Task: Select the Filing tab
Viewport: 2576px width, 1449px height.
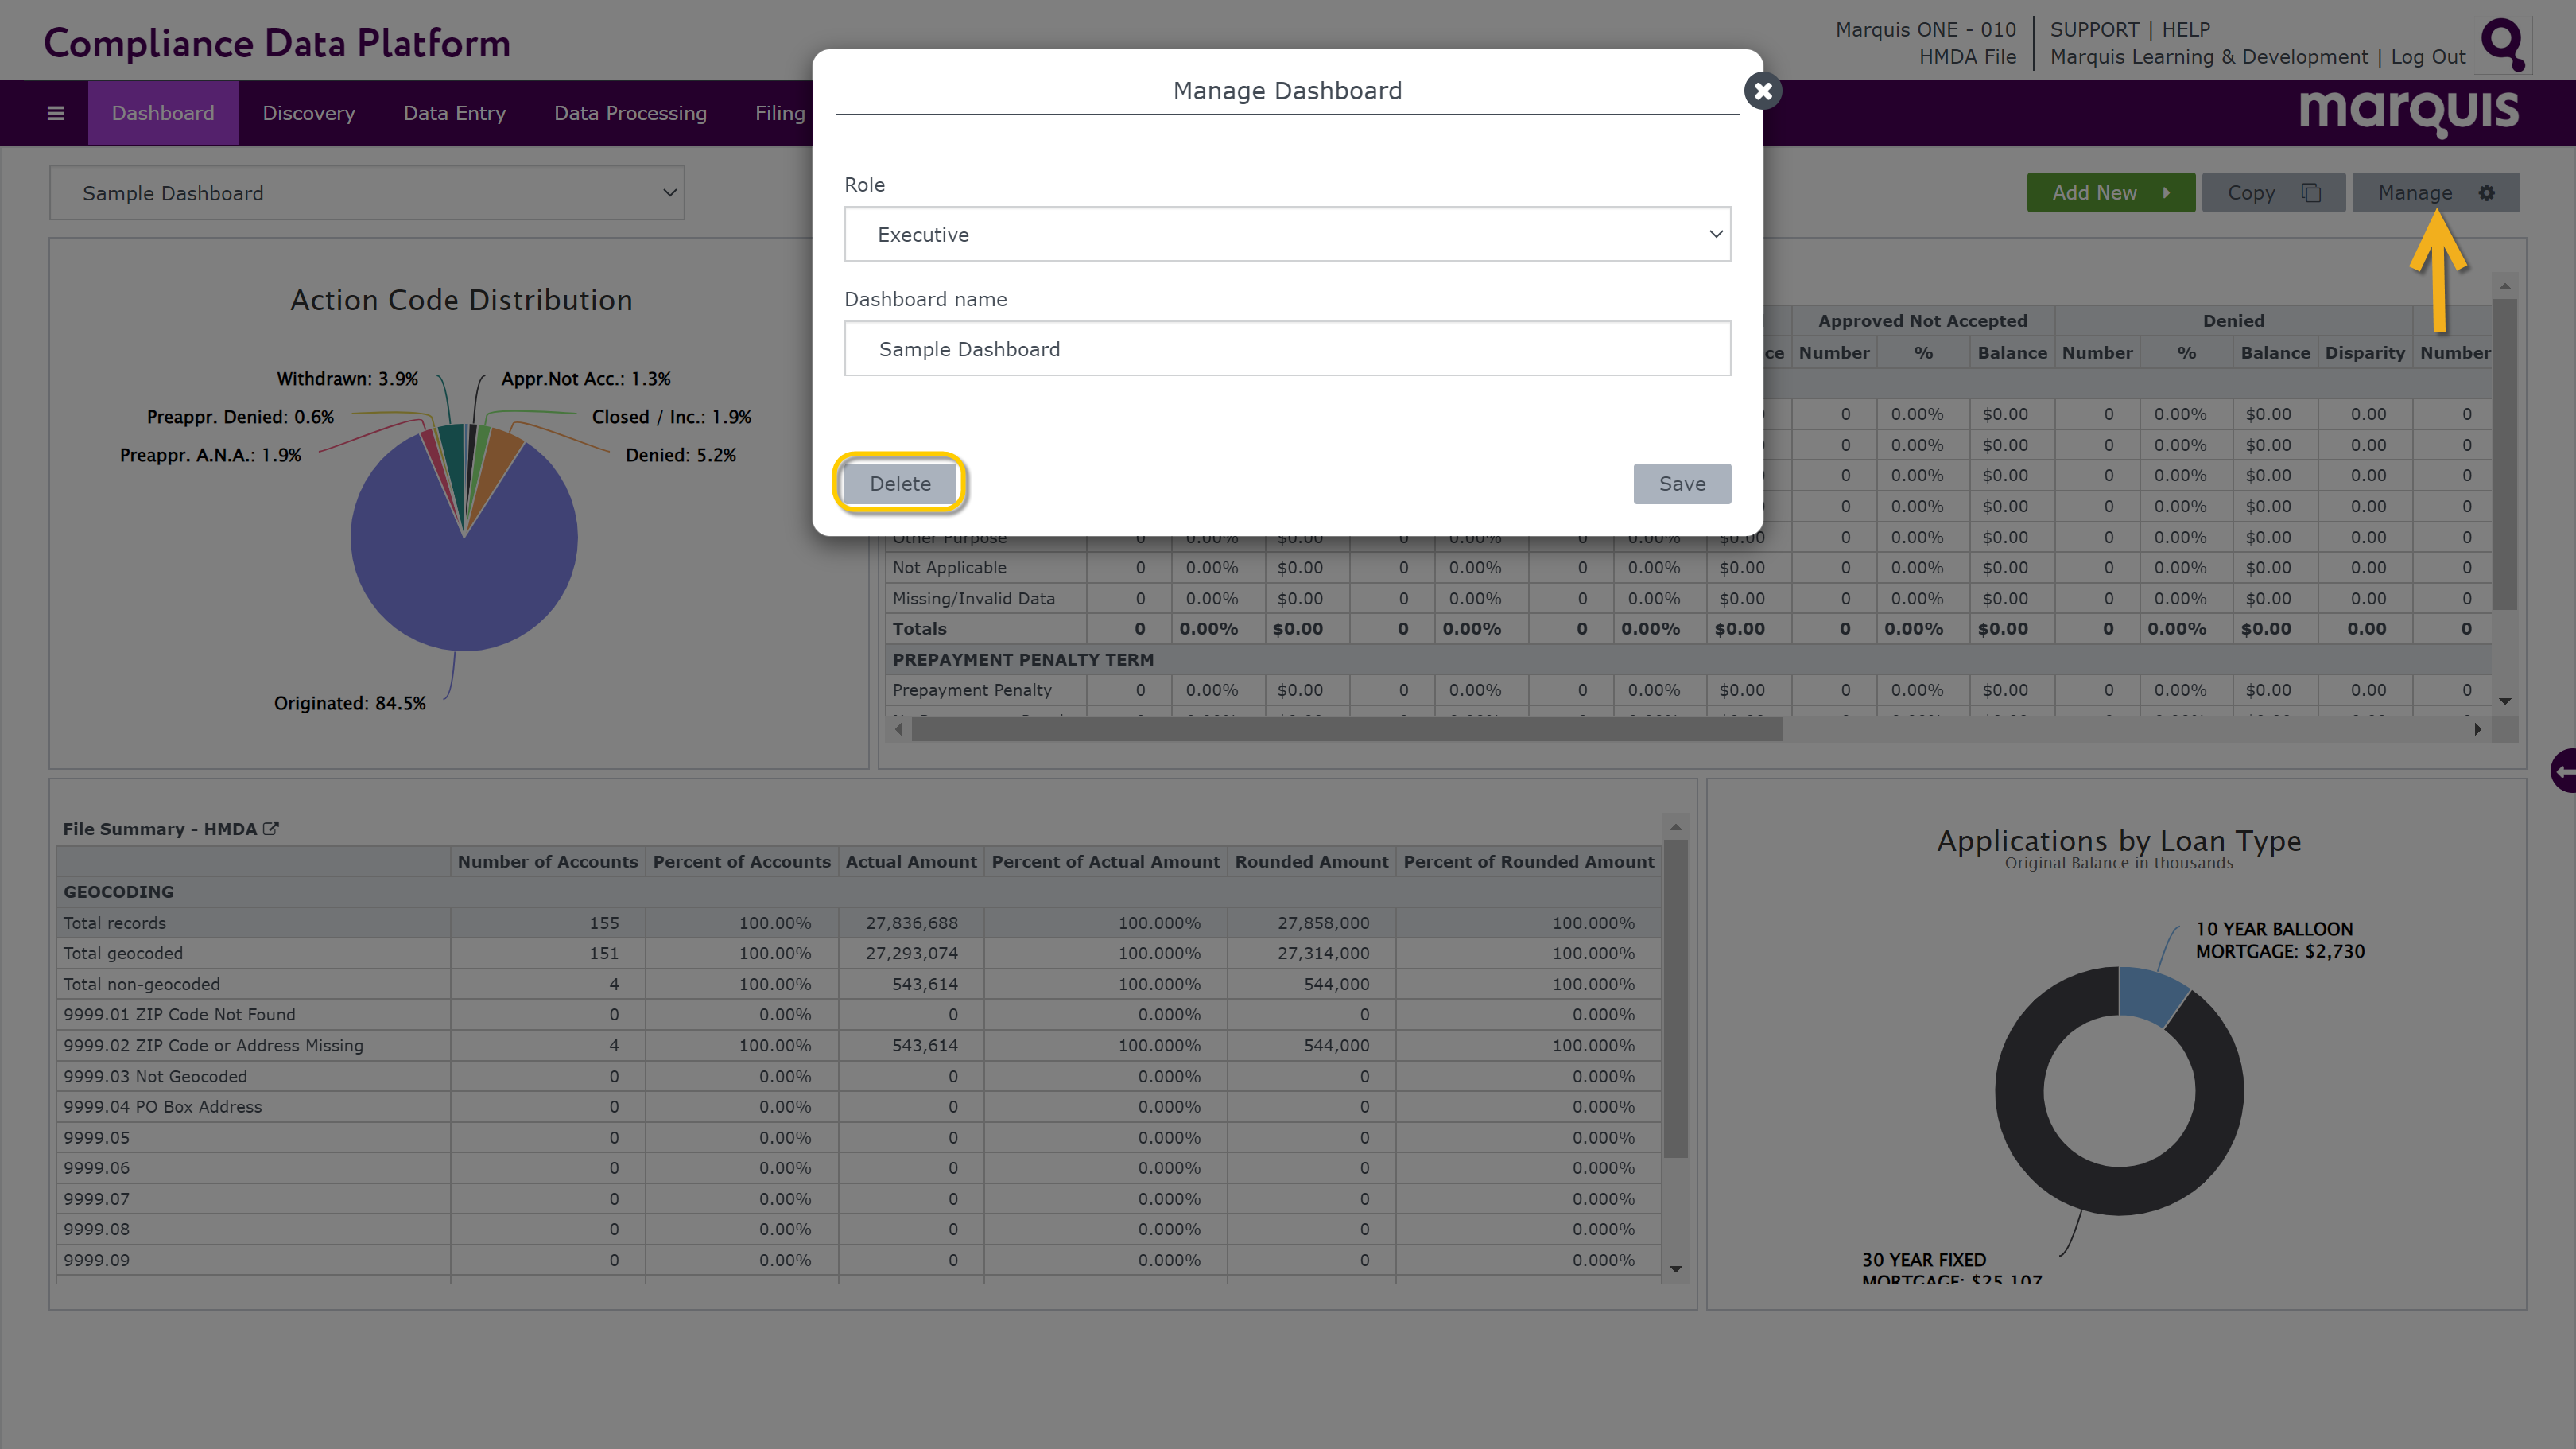Action: click(x=780, y=113)
